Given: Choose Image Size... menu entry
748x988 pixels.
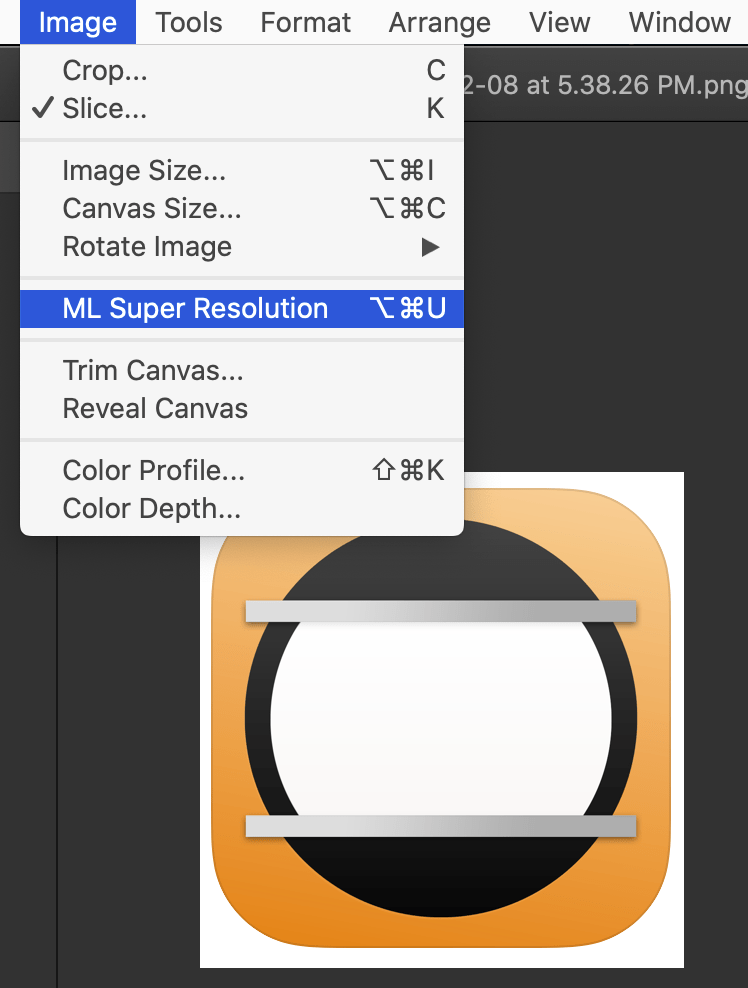Looking at the screenshot, I should (x=242, y=170).
